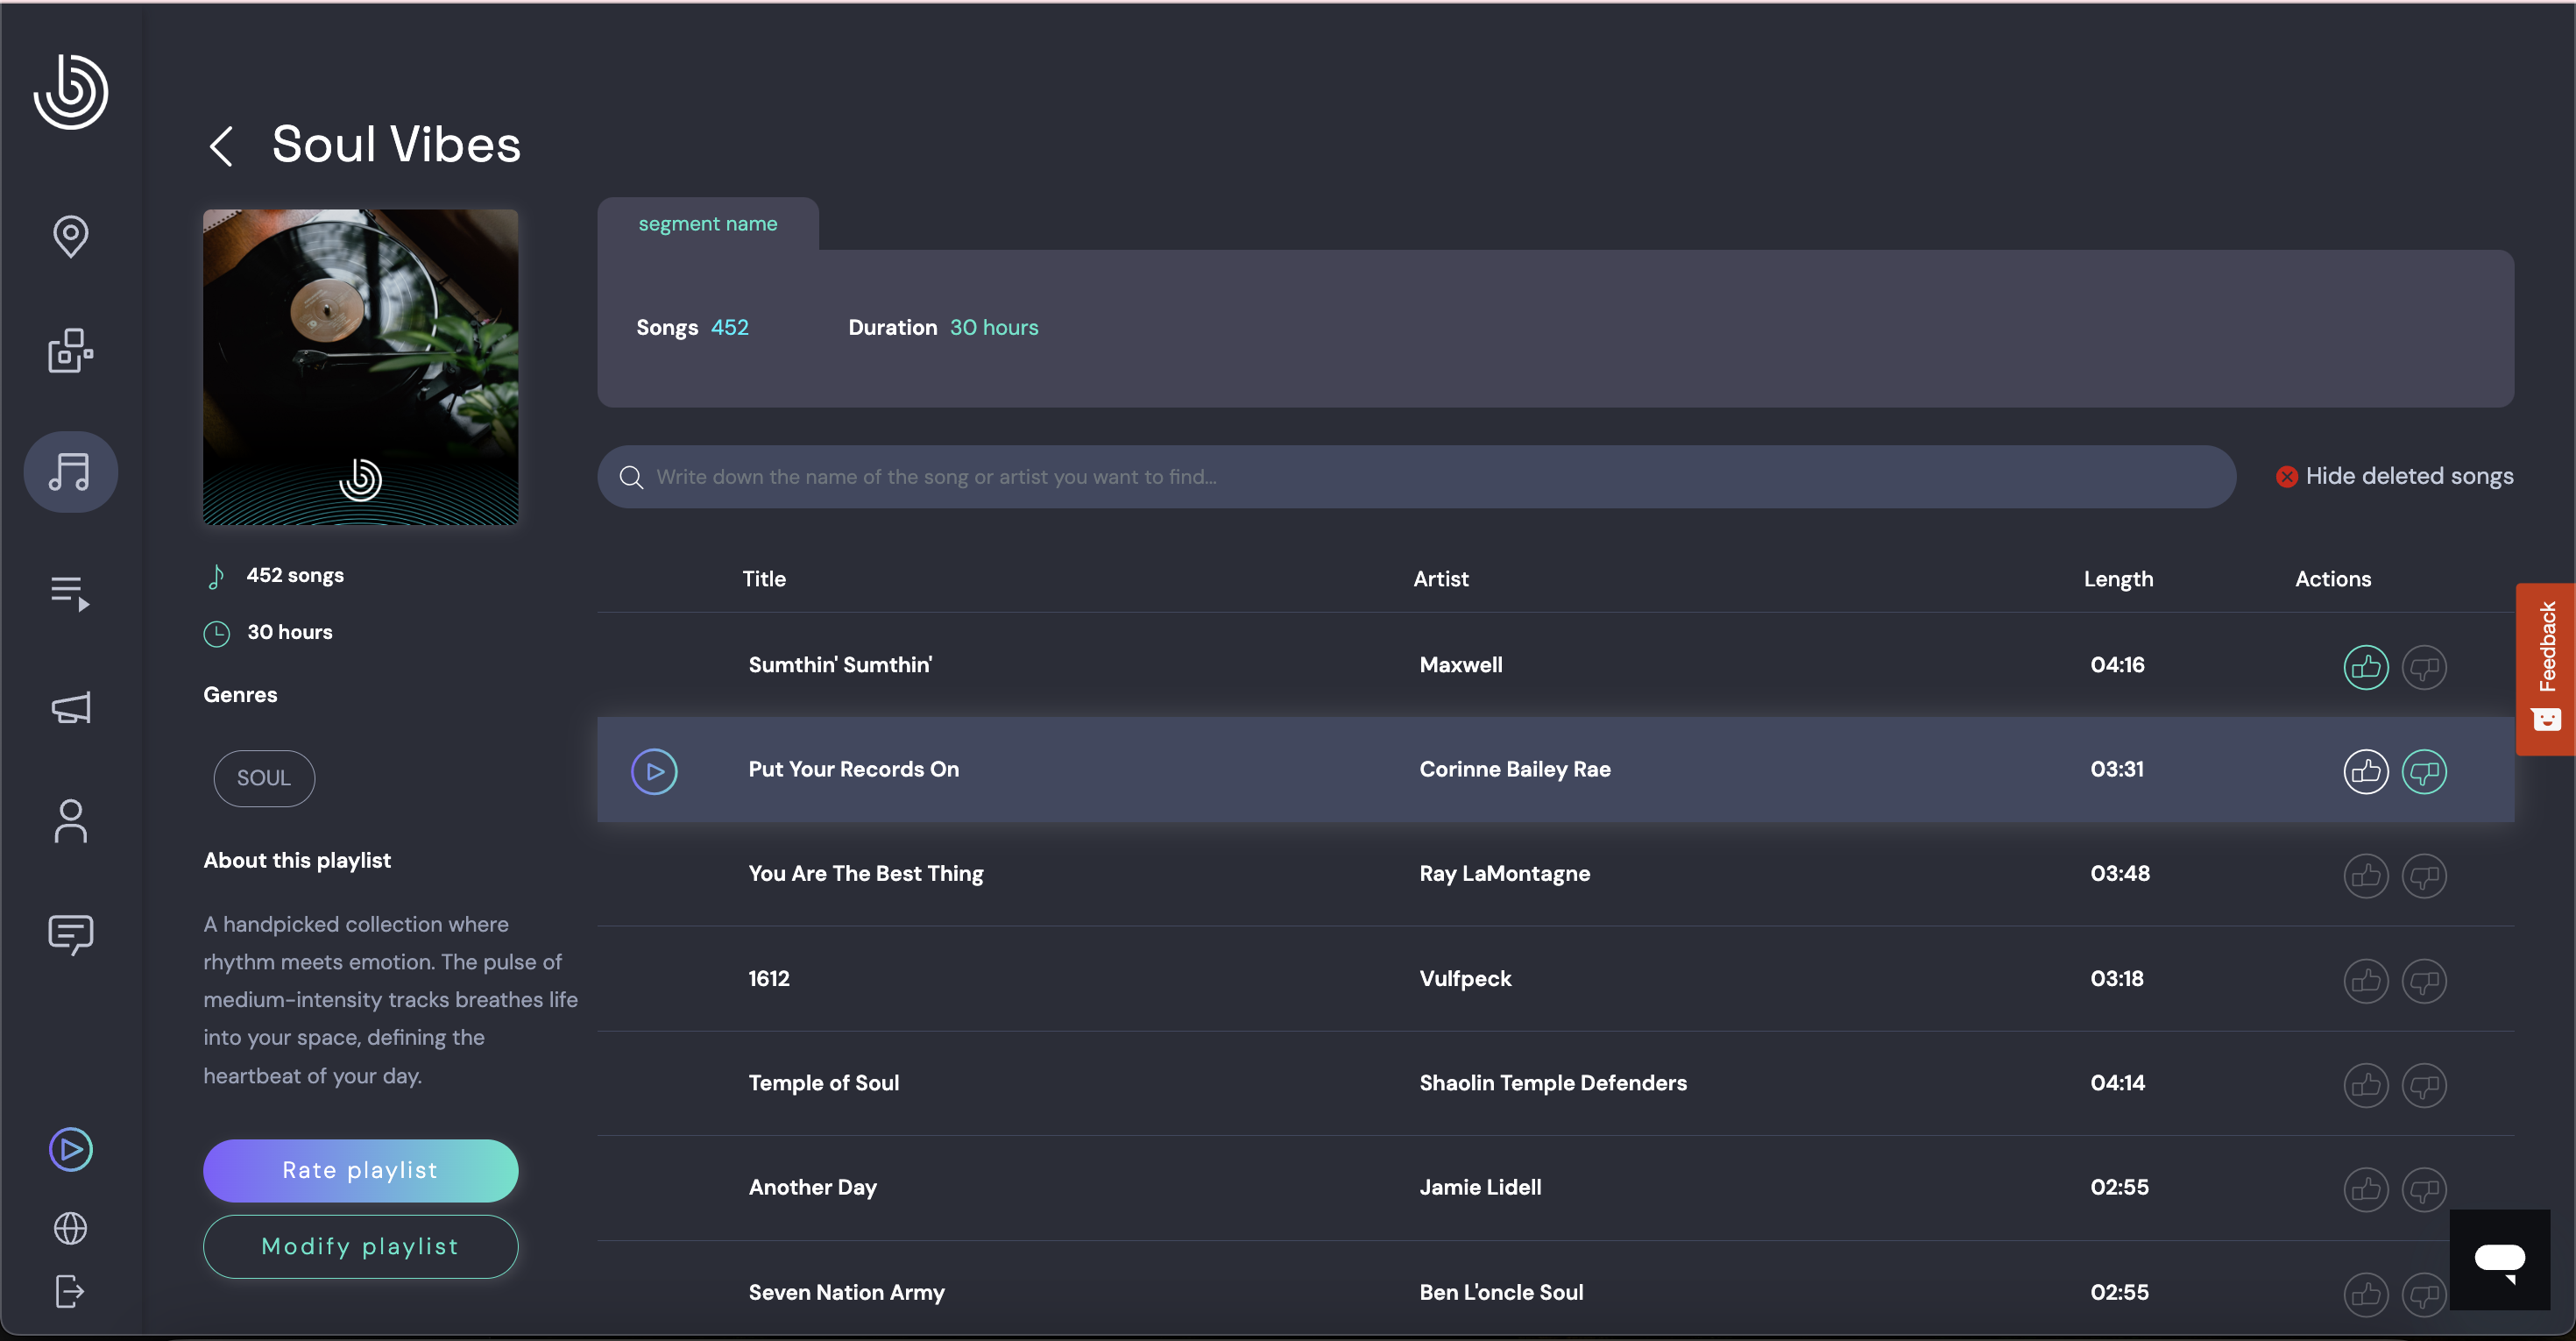Click artist Shaolin Temple Defenders
This screenshot has width=2576, height=1341.
[1553, 1083]
